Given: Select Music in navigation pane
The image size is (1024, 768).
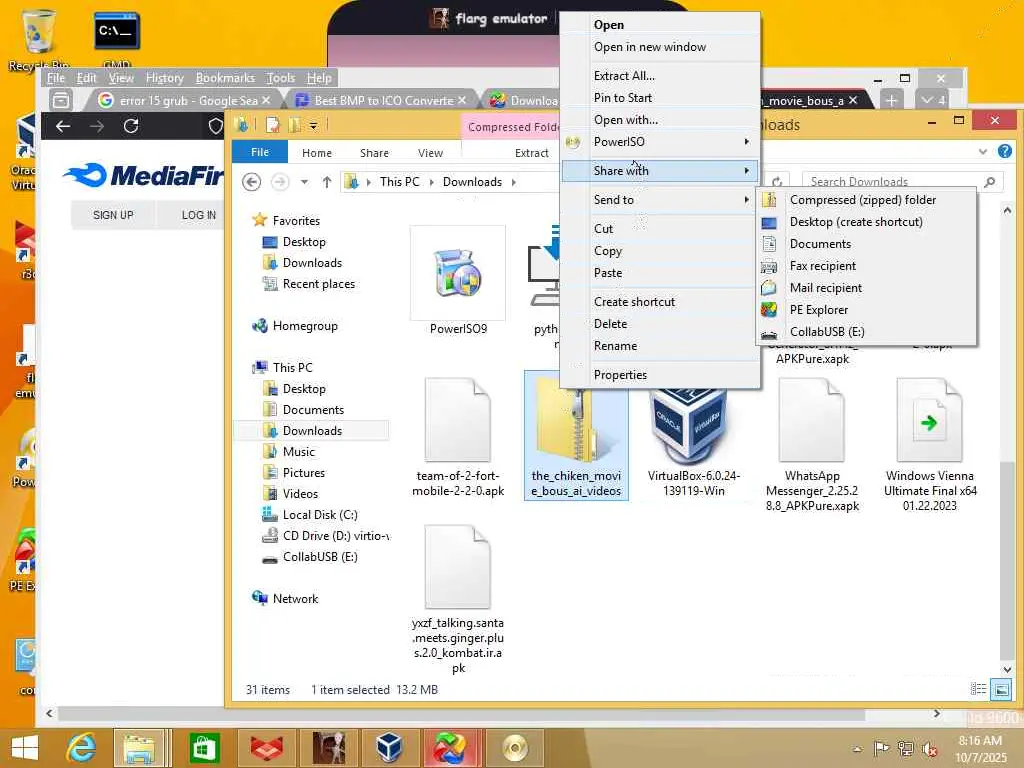Looking at the screenshot, I should 298,451.
